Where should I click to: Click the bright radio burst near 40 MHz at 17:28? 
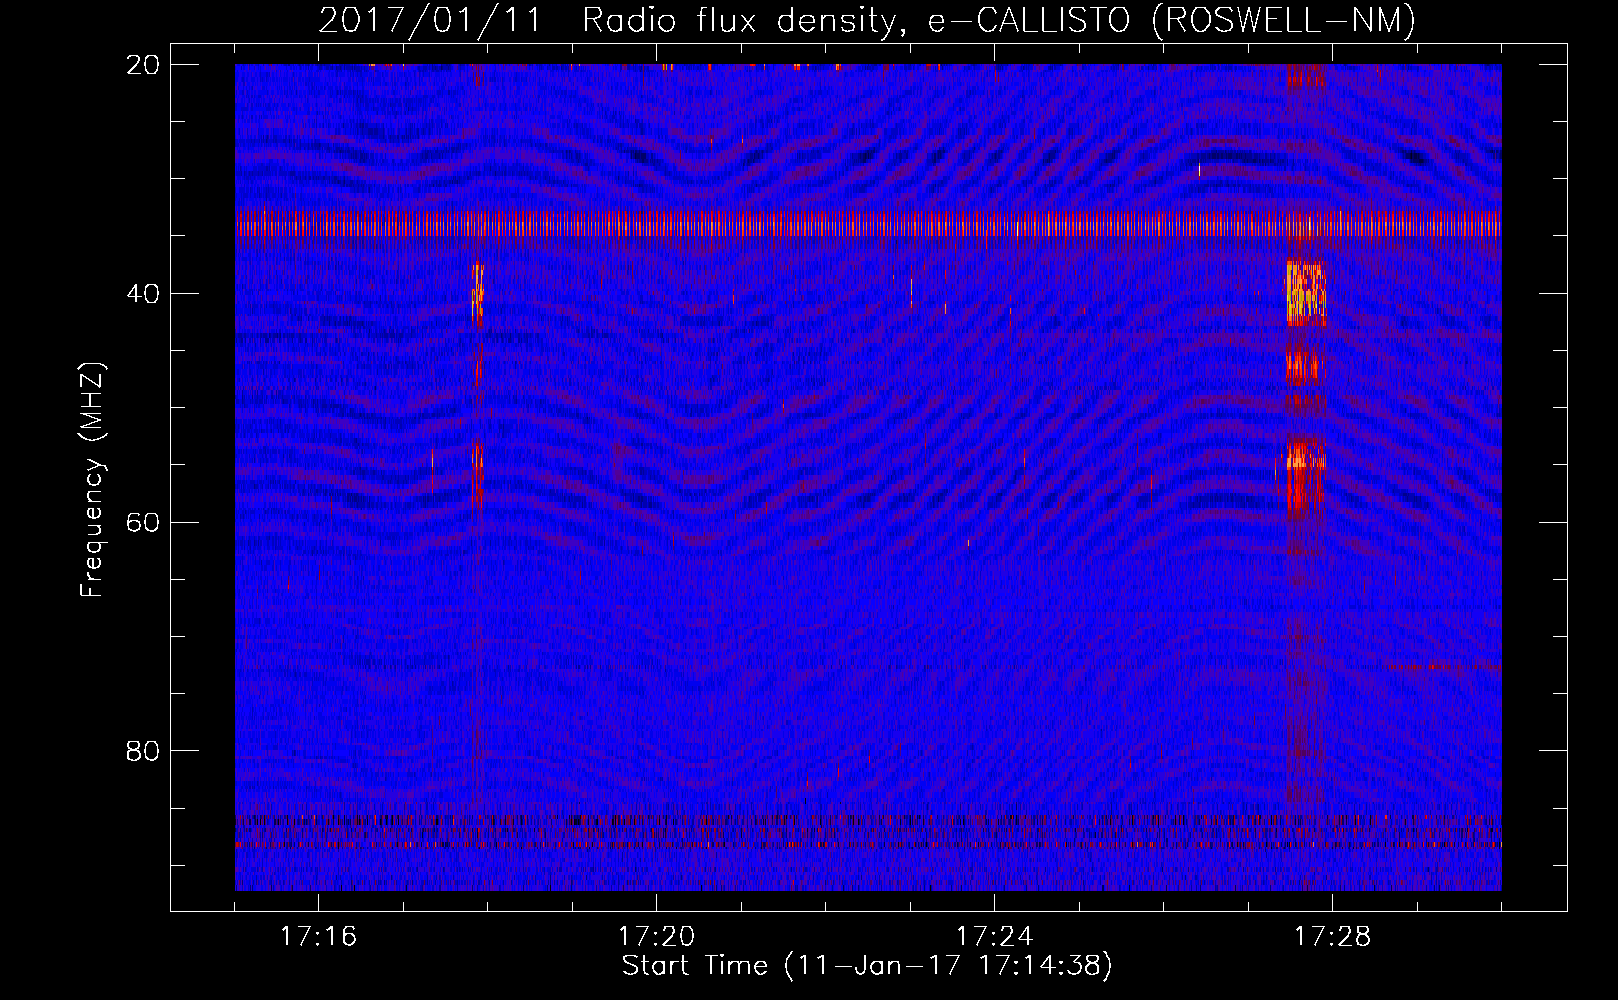[x=1305, y=292]
